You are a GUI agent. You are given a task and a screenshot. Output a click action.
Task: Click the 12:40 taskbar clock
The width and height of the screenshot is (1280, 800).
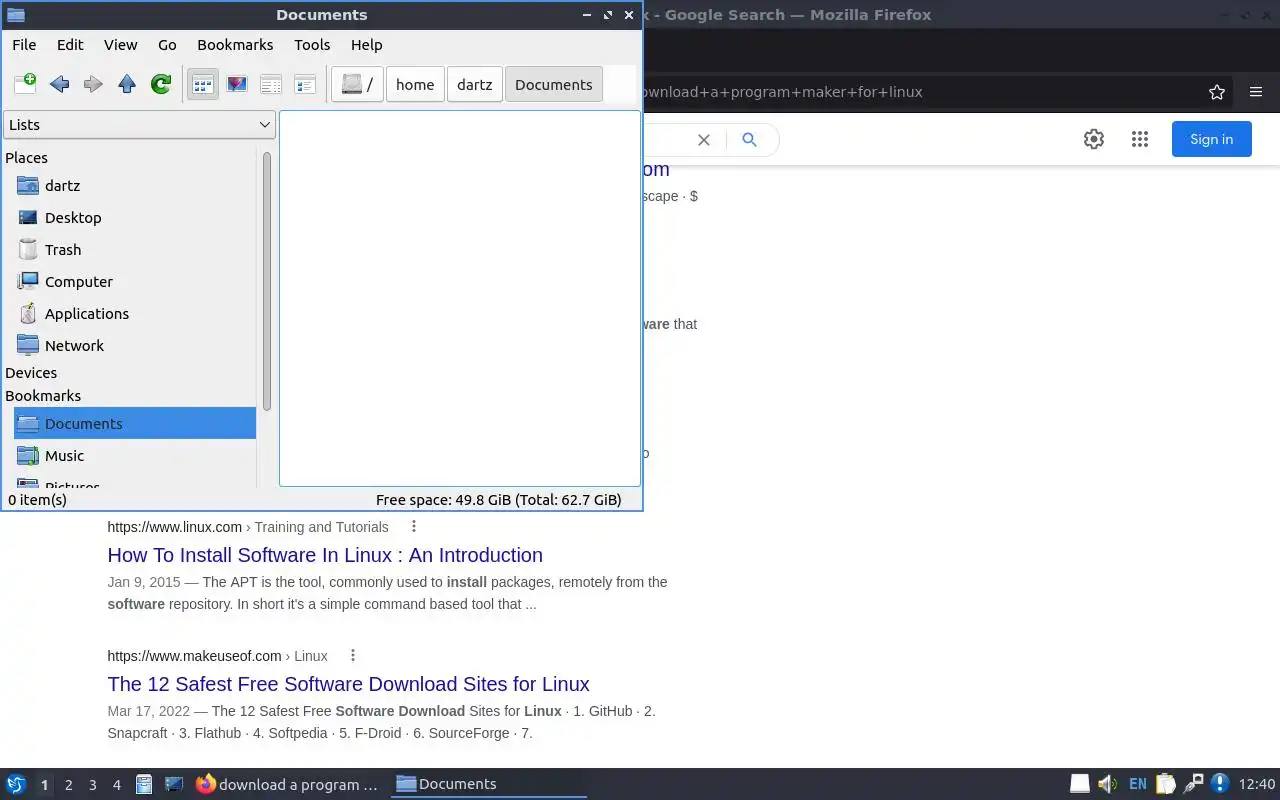pos(1257,784)
